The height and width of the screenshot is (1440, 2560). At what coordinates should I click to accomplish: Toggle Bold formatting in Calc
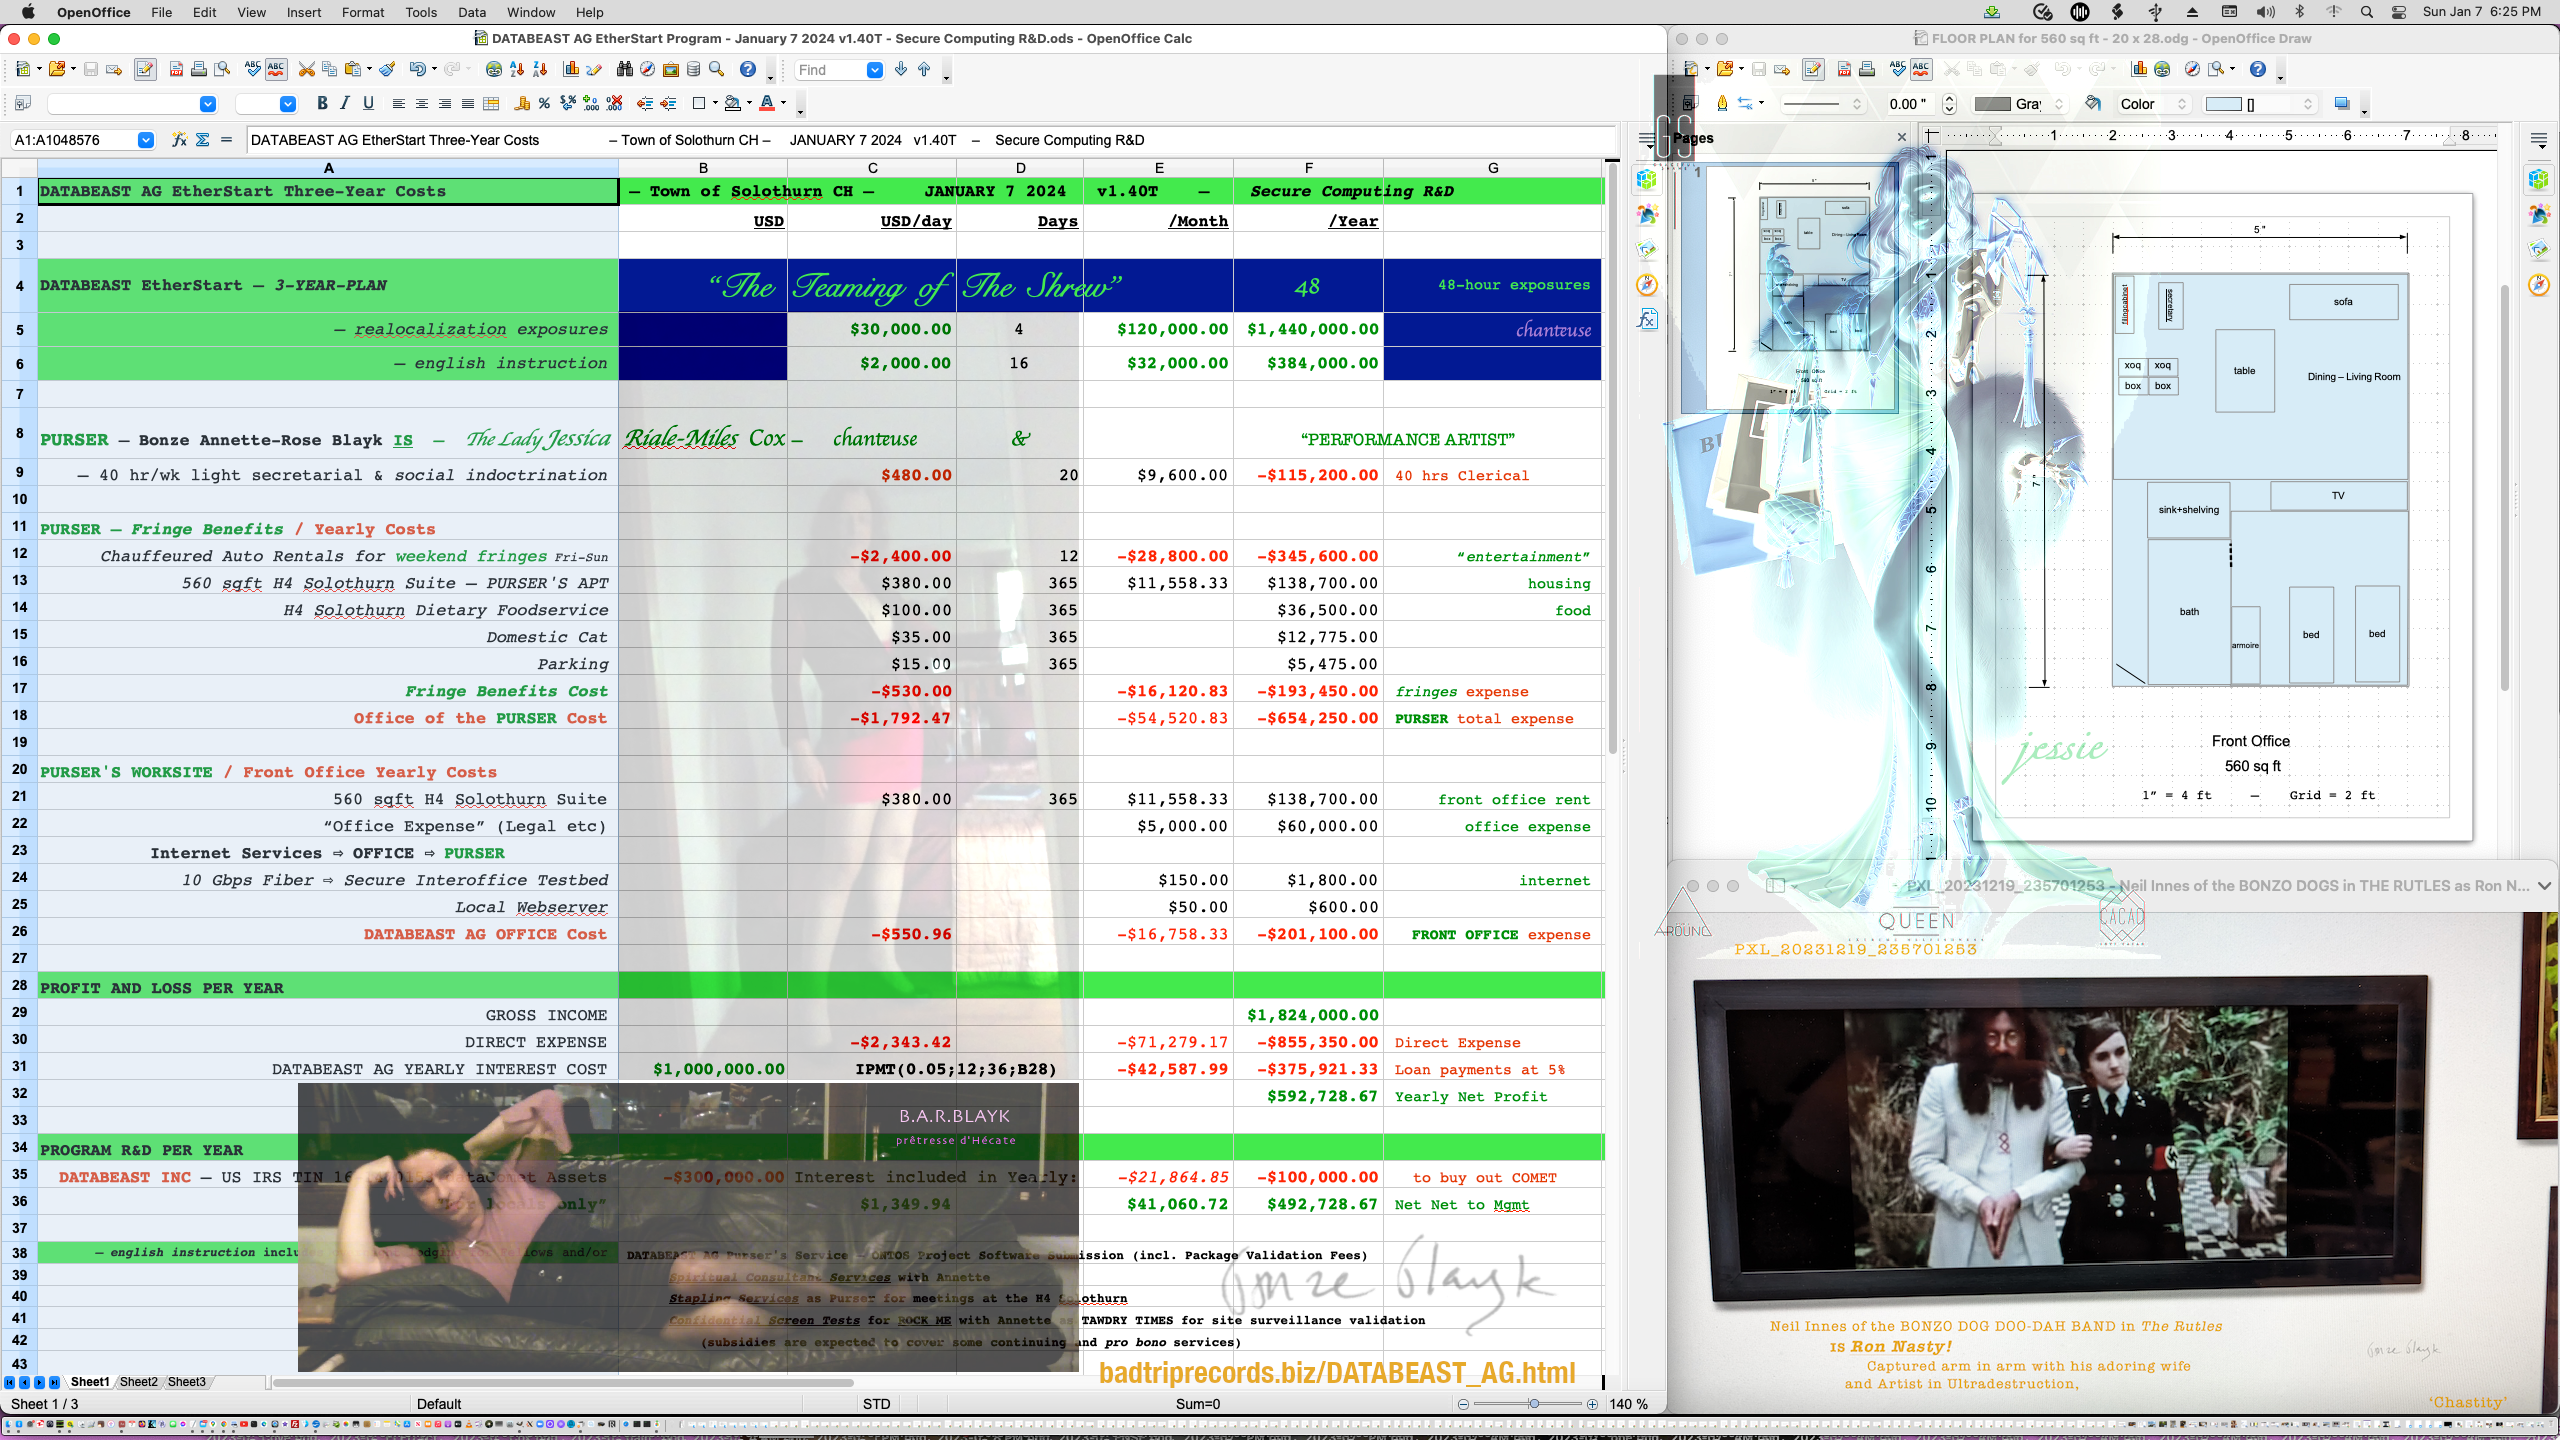[322, 103]
